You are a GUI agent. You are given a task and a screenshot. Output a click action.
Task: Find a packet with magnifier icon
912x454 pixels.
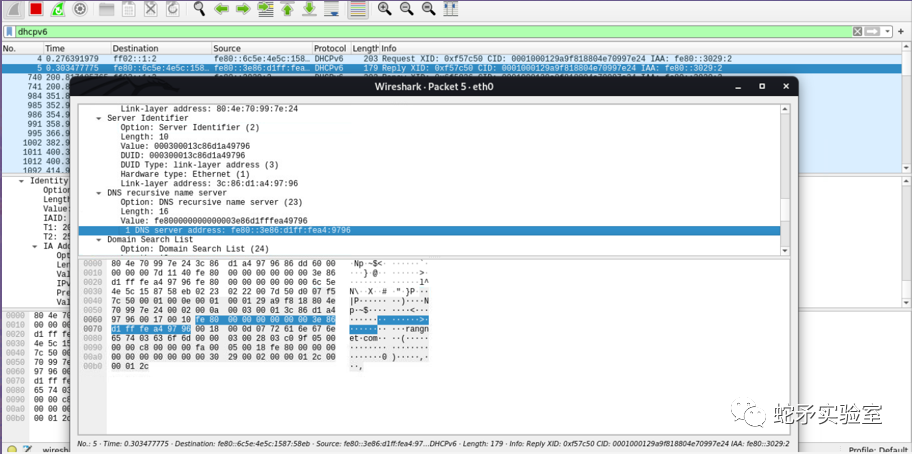pyautogui.click(x=199, y=9)
